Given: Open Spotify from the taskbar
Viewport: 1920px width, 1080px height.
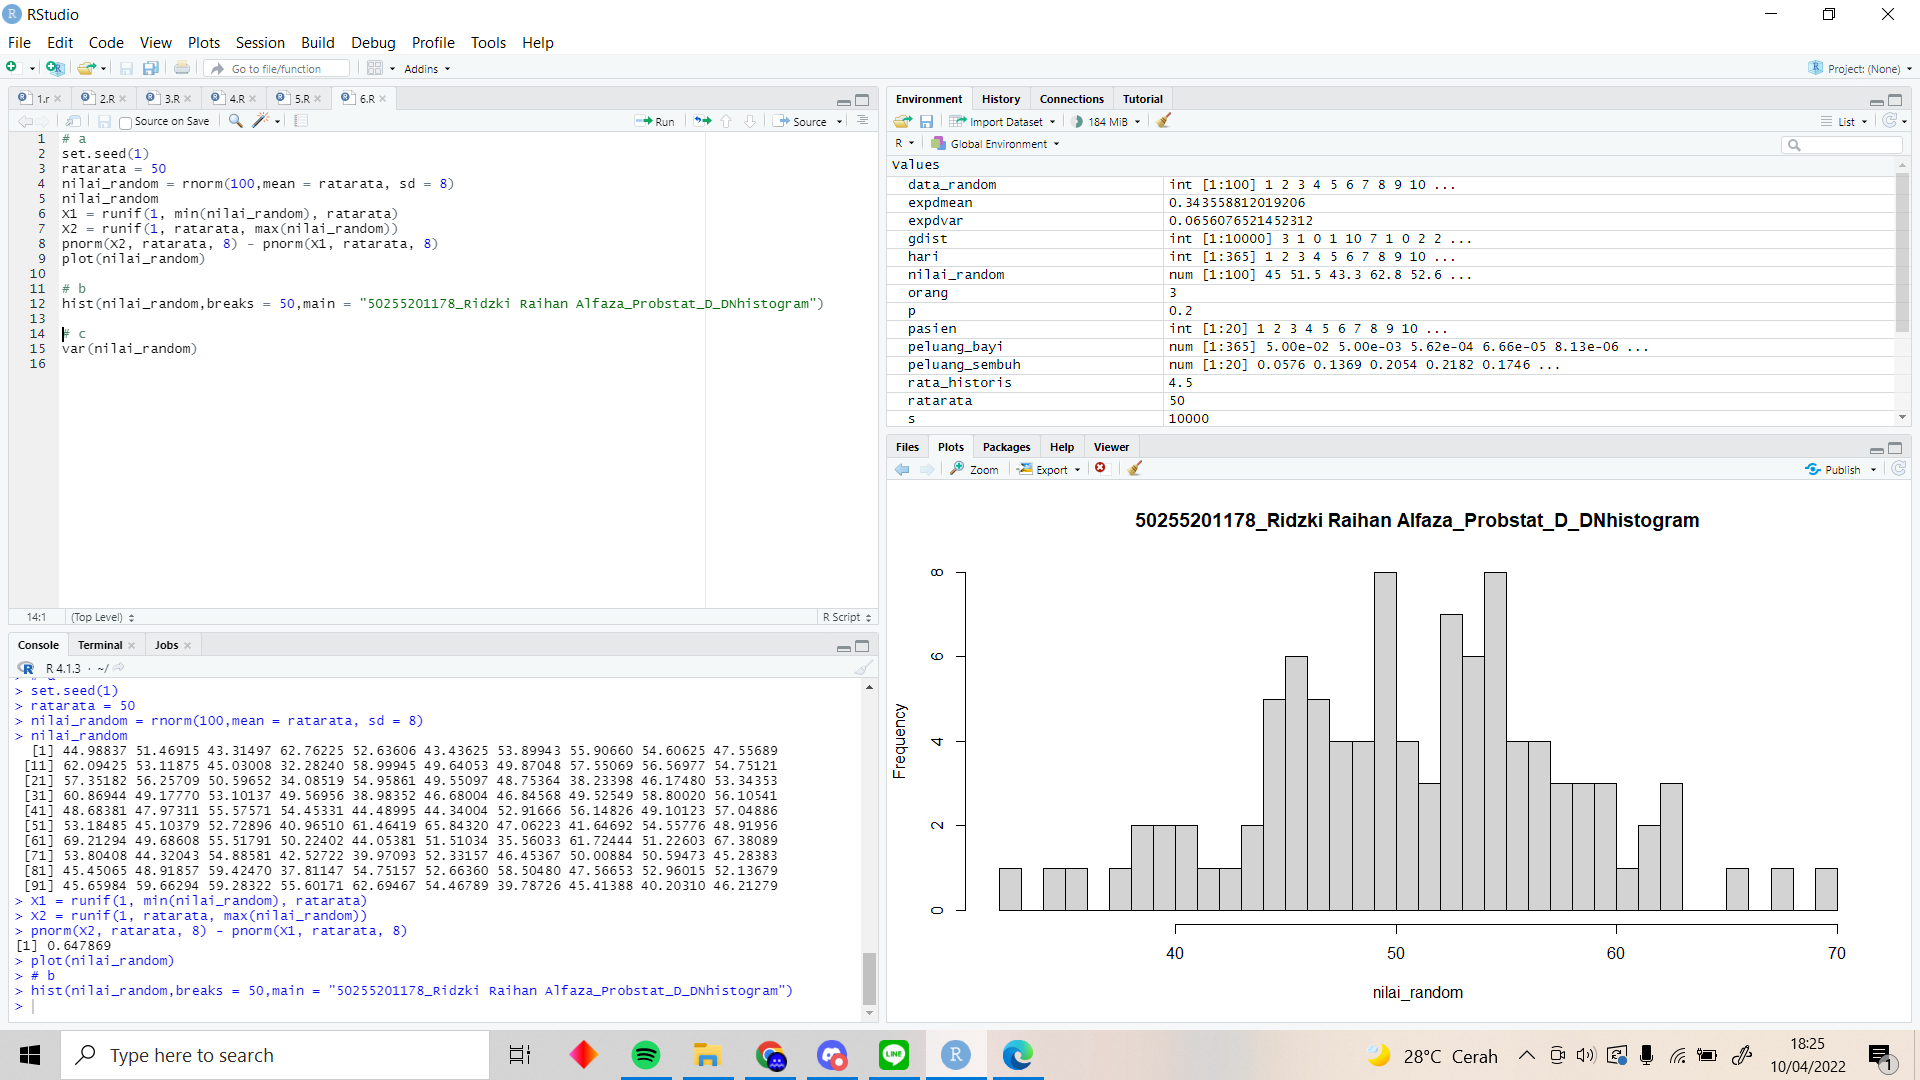Looking at the screenshot, I should [646, 1055].
